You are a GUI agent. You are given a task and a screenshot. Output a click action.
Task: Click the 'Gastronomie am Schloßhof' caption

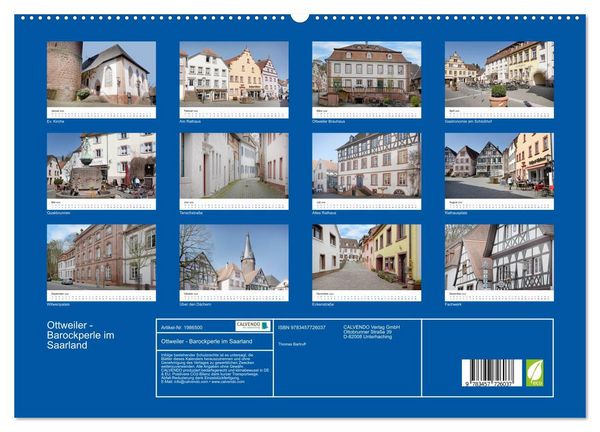click(468, 122)
